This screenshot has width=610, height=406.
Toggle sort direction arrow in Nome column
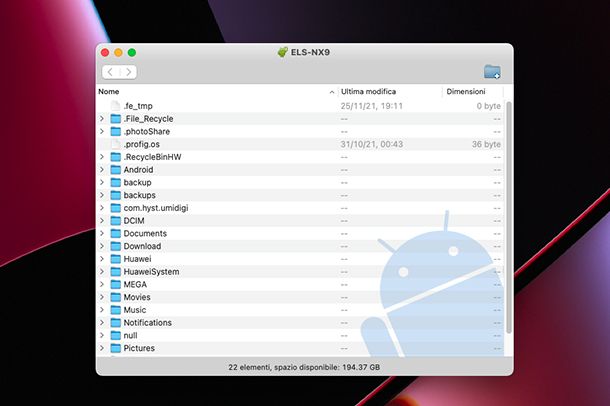[332, 92]
